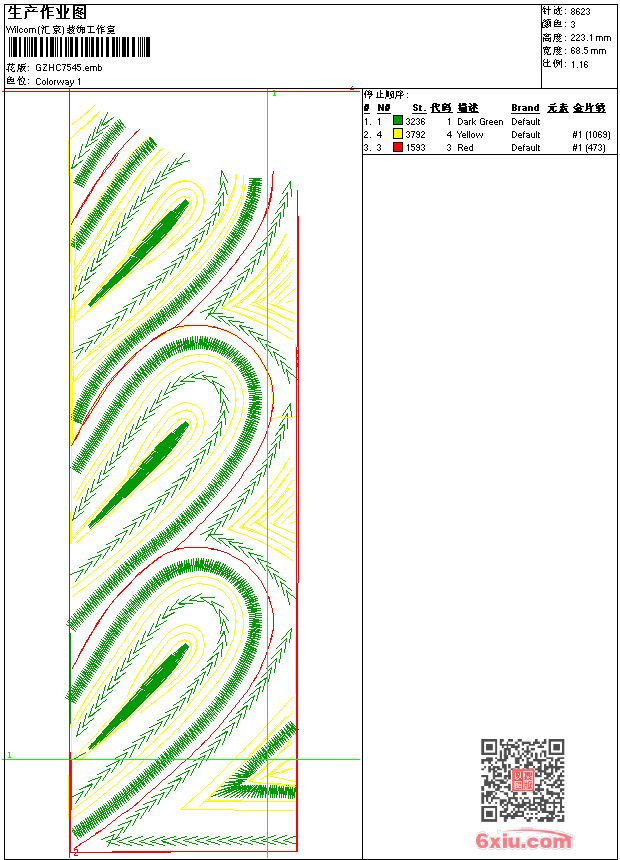Click the Red thread color swatch
Image resolution: width=620 pixels, height=860 pixels.
398,147
